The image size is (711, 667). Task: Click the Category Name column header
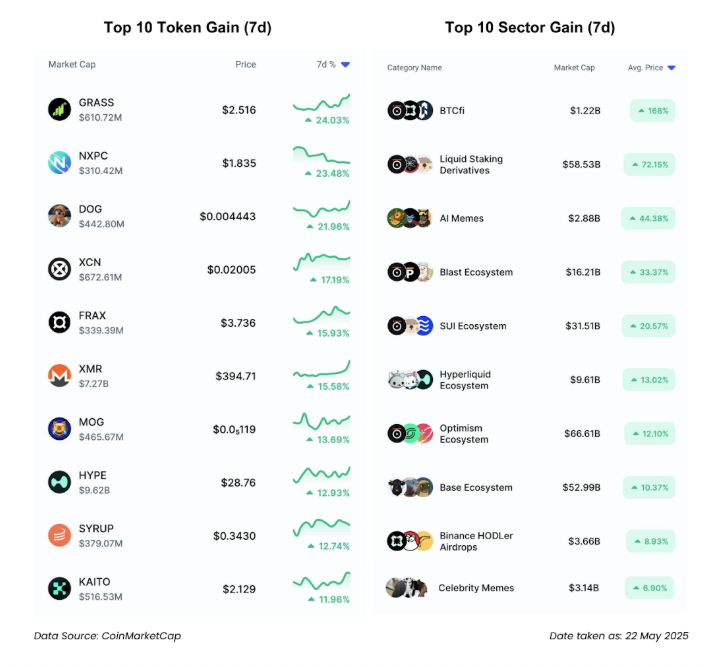tap(414, 68)
